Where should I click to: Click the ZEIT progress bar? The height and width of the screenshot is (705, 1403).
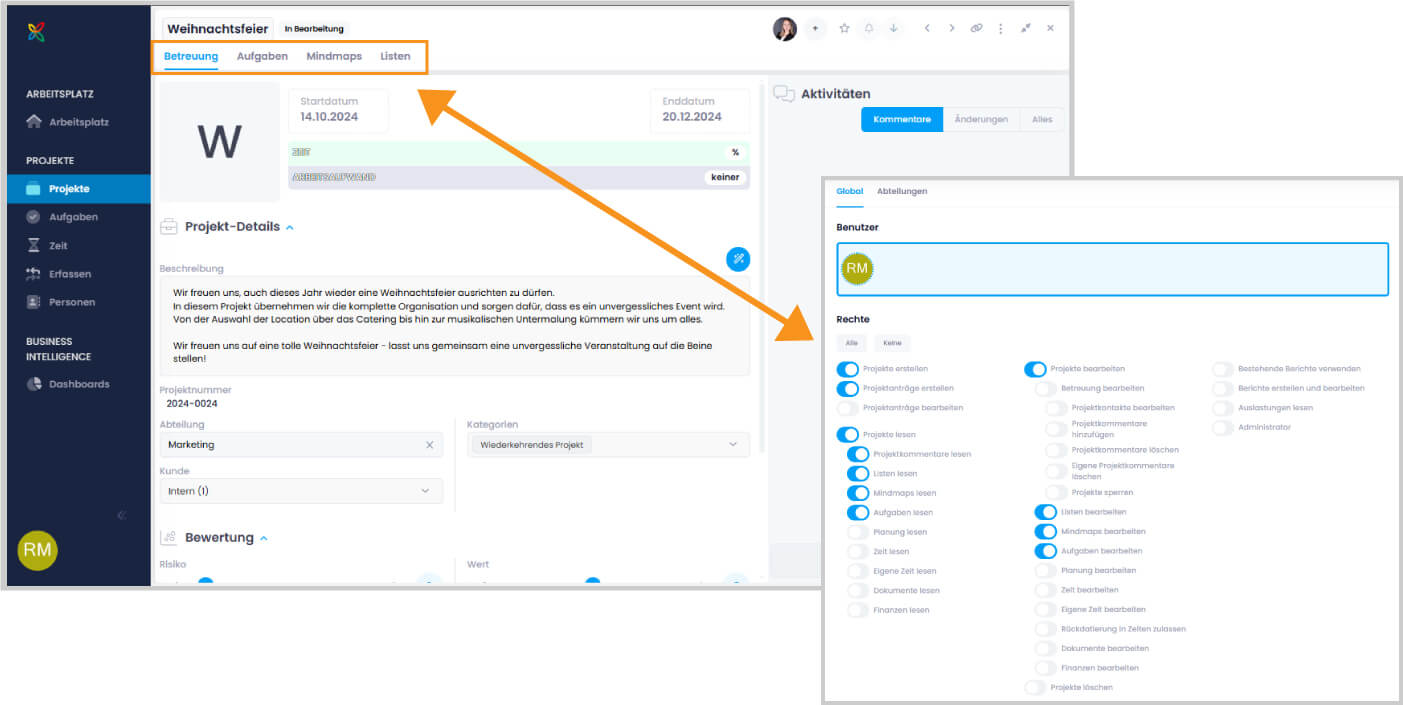(x=518, y=152)
